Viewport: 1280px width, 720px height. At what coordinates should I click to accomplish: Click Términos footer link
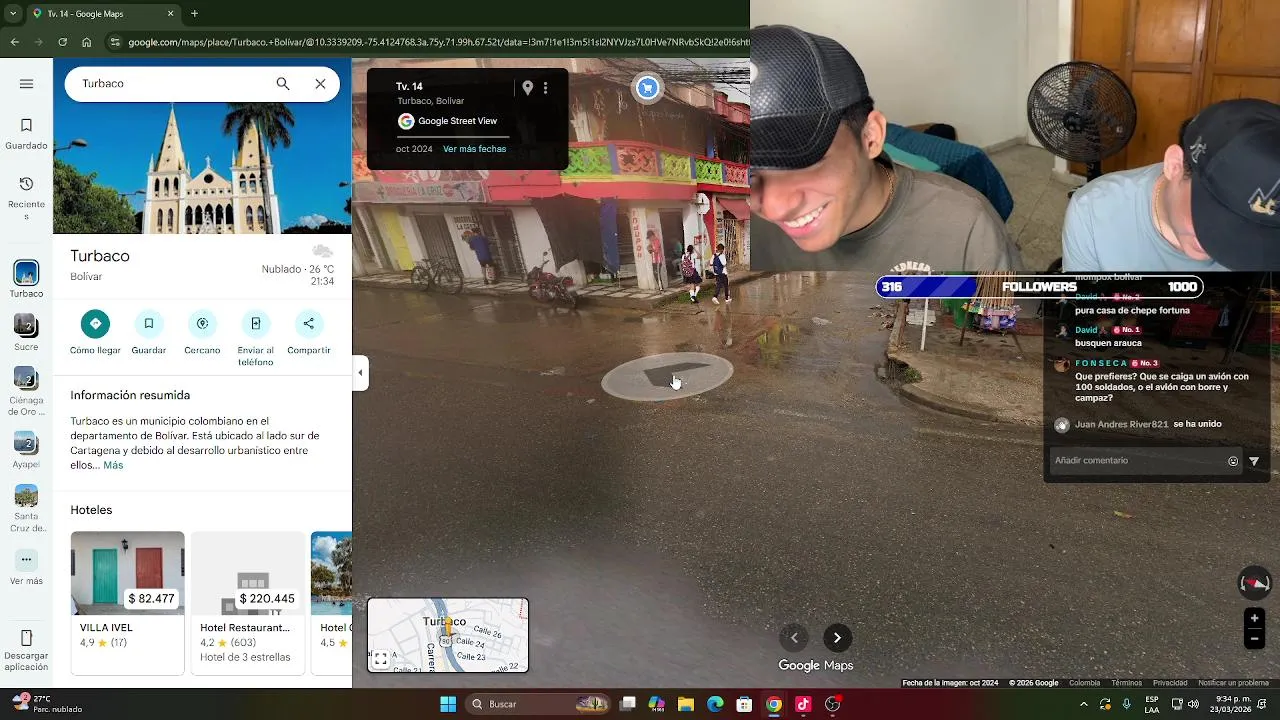coord(1126,683)
